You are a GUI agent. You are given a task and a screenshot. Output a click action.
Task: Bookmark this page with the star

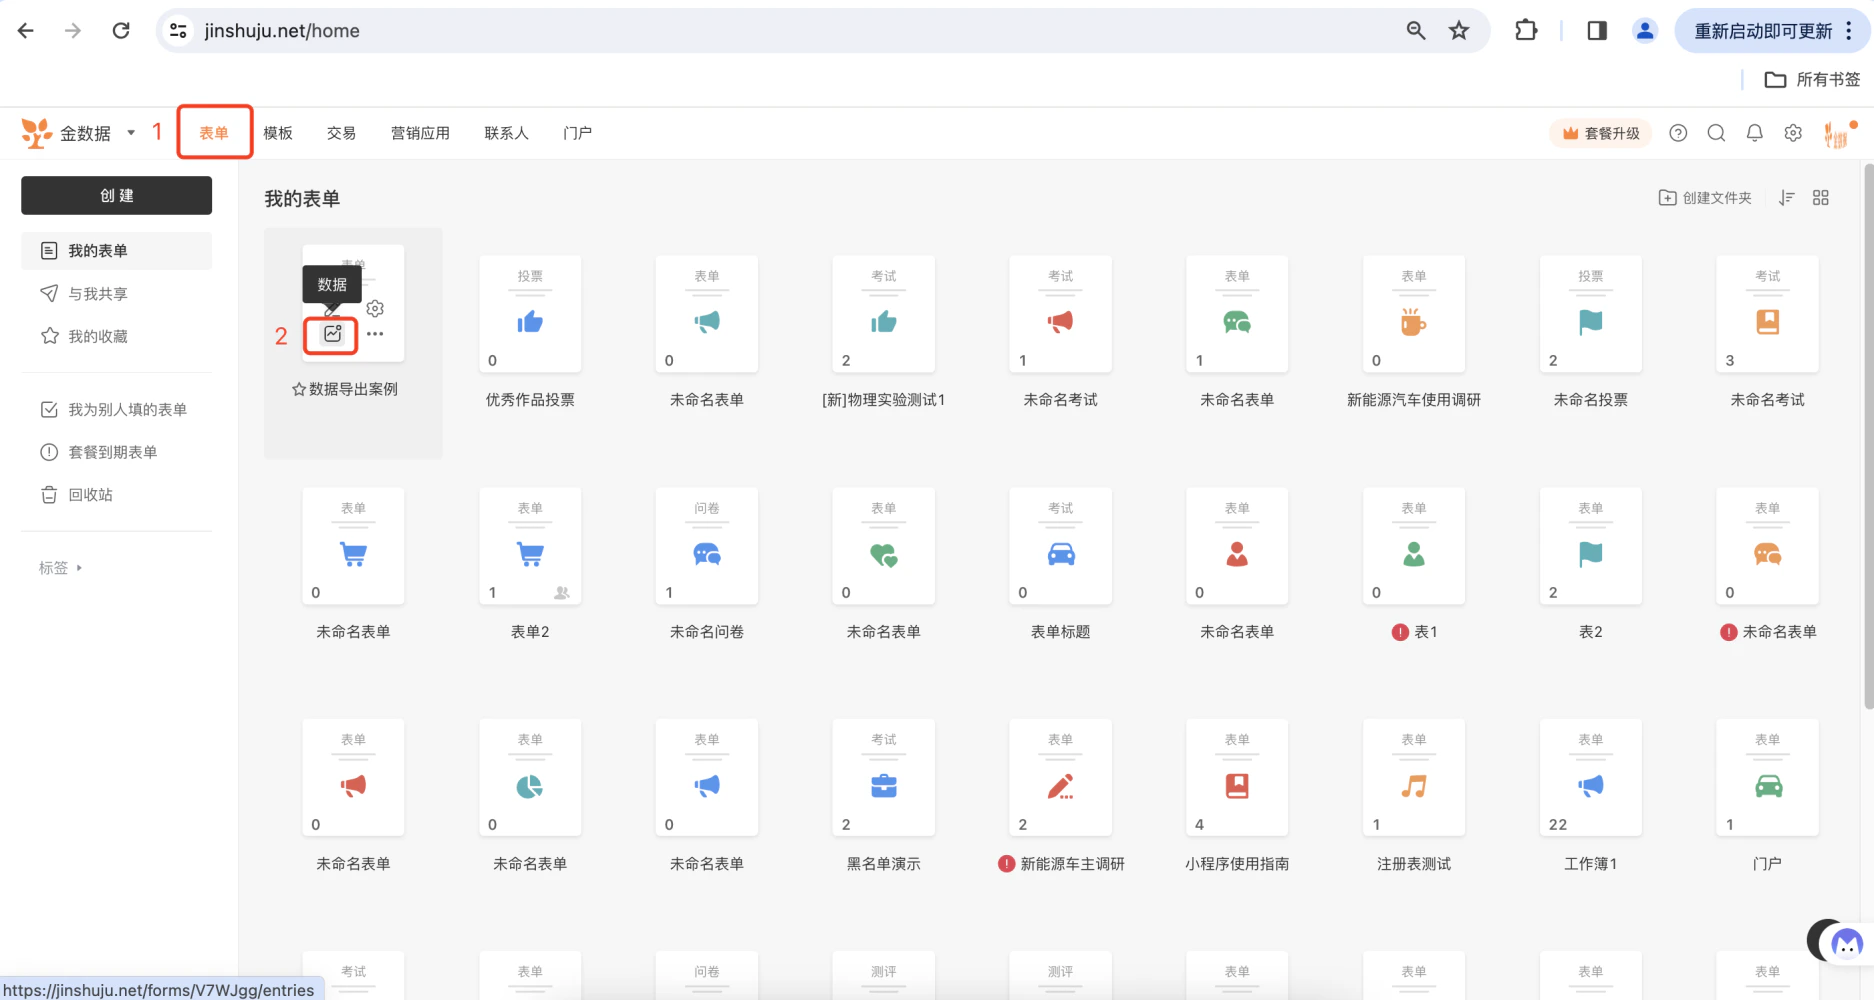(1459, 31)
